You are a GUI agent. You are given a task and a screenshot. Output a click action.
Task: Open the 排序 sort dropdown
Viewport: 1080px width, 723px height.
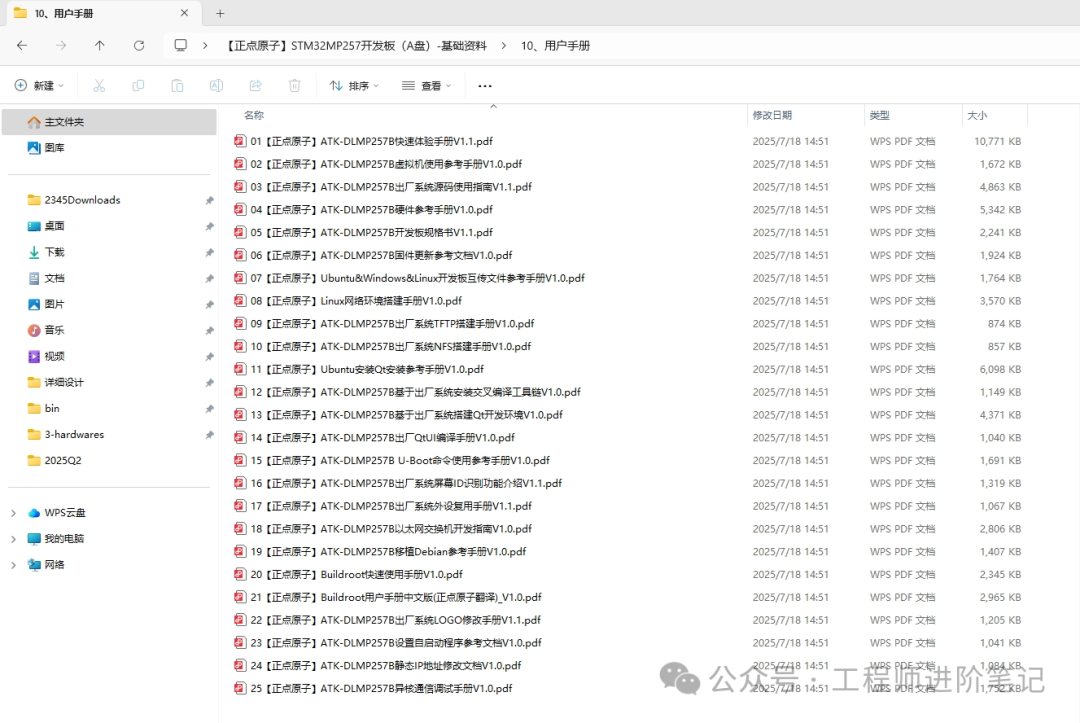pos(354,85)
